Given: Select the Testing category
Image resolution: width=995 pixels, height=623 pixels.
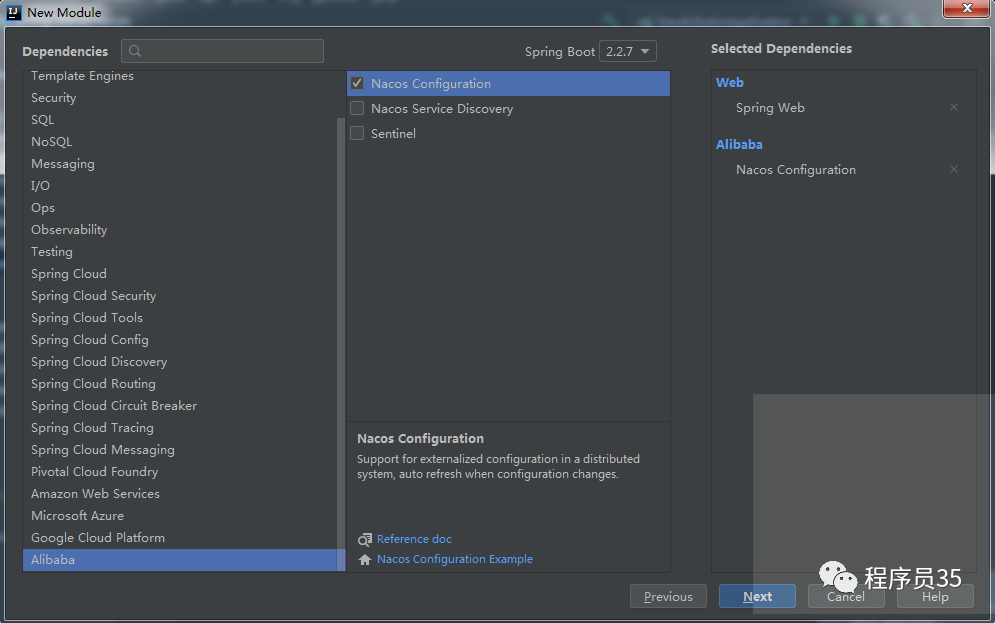Looking at the screenshot, I should 180,252.
